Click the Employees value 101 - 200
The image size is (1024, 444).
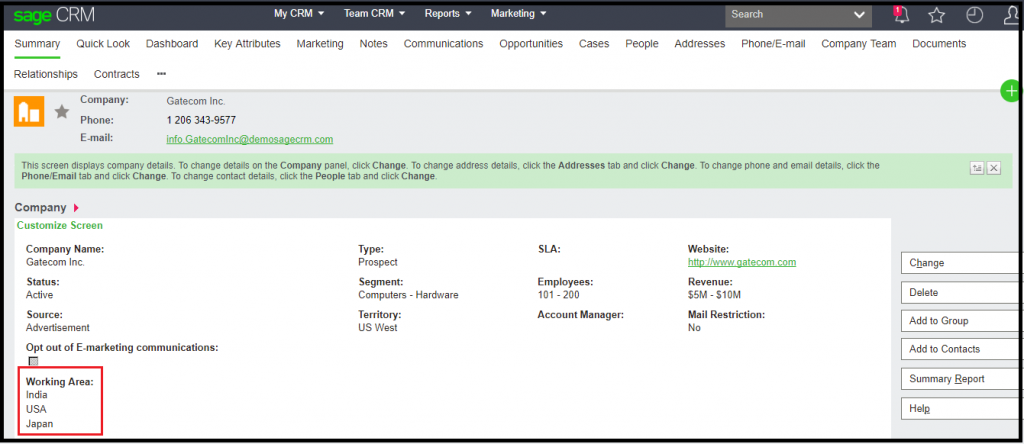coord(559,294)
